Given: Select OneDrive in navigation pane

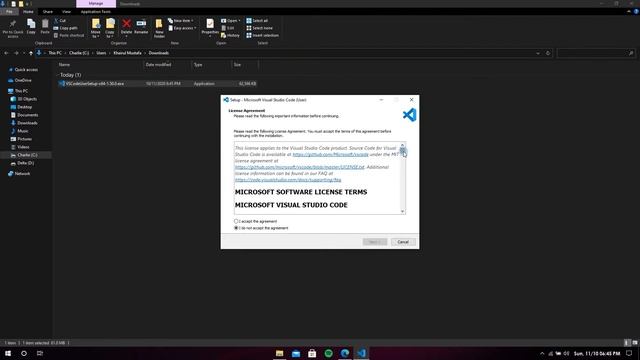Looking at the screenshot, I should (23, 80).
